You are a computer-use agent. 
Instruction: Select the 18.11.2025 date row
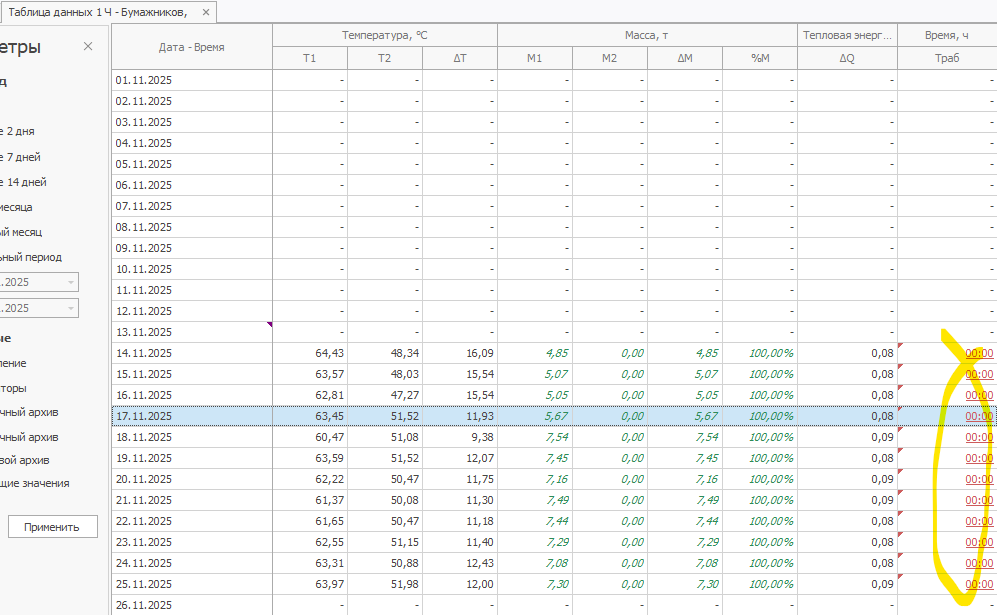(144, 437)
